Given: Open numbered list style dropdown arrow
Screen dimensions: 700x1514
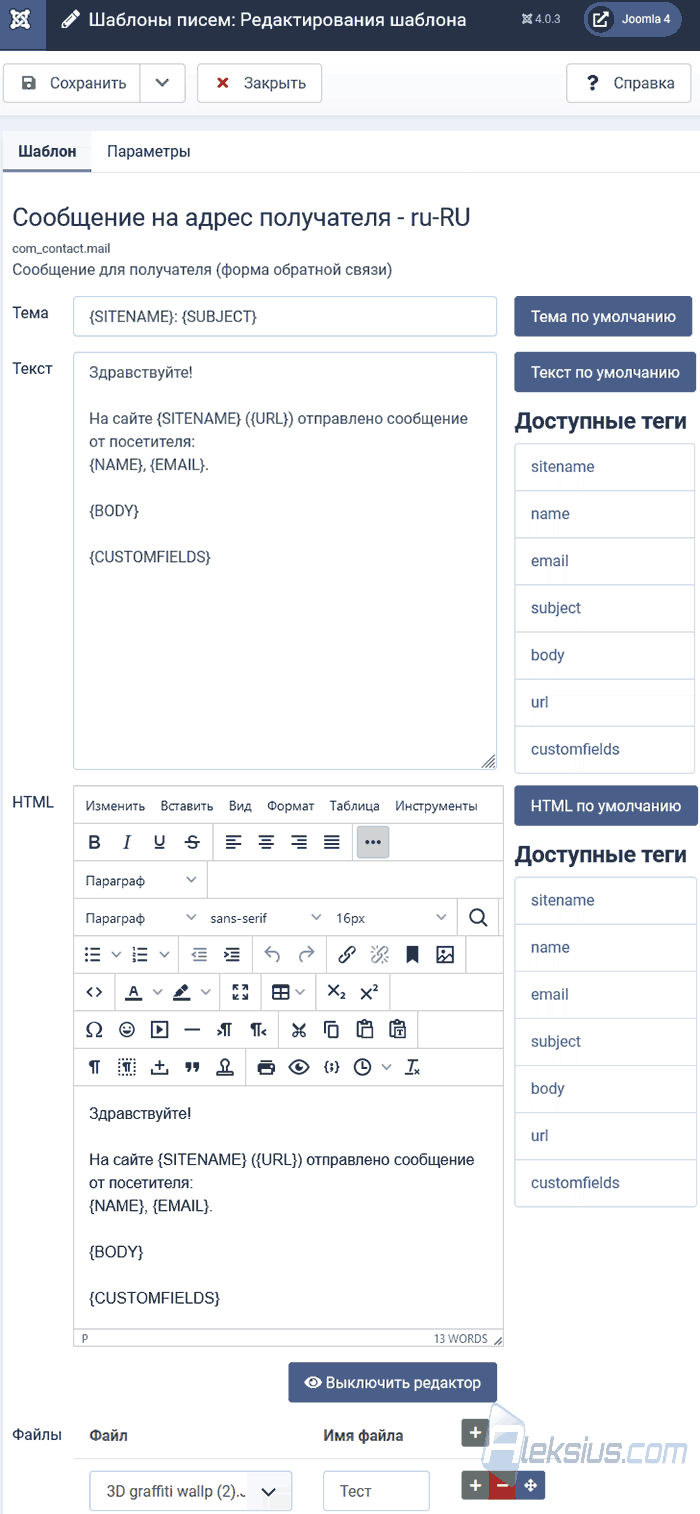Looking at the screenshot, I should click(164, 955).
